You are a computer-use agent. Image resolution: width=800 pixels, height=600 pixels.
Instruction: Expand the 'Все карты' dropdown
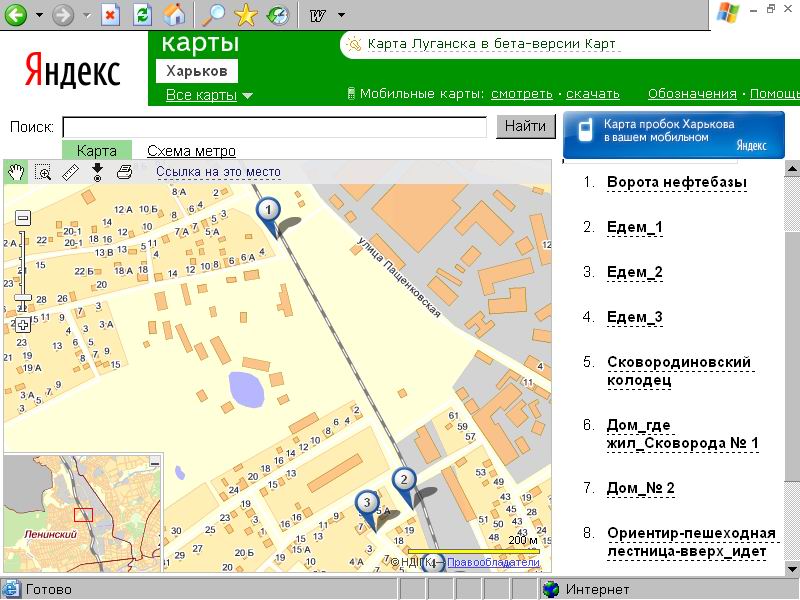[x=209, y=95]
